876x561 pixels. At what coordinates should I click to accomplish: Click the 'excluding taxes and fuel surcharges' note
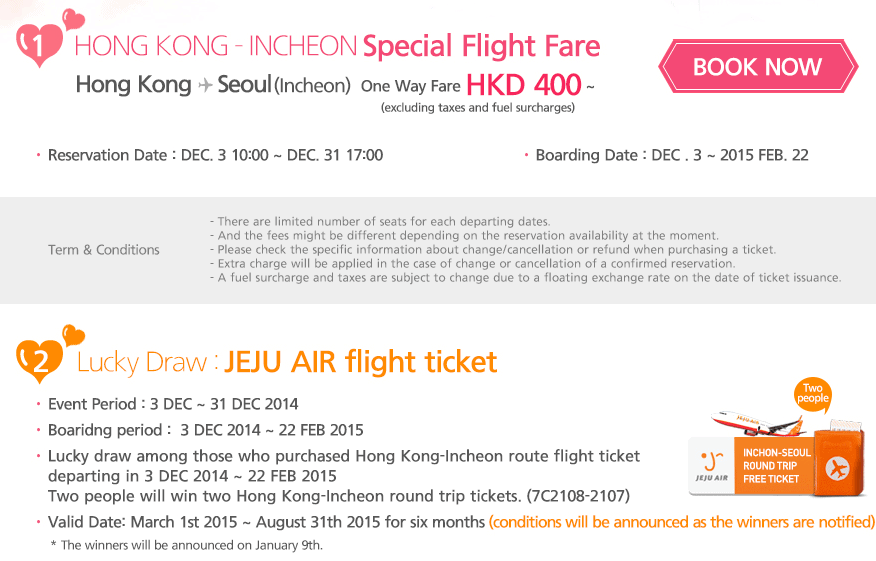click(478, 107)
